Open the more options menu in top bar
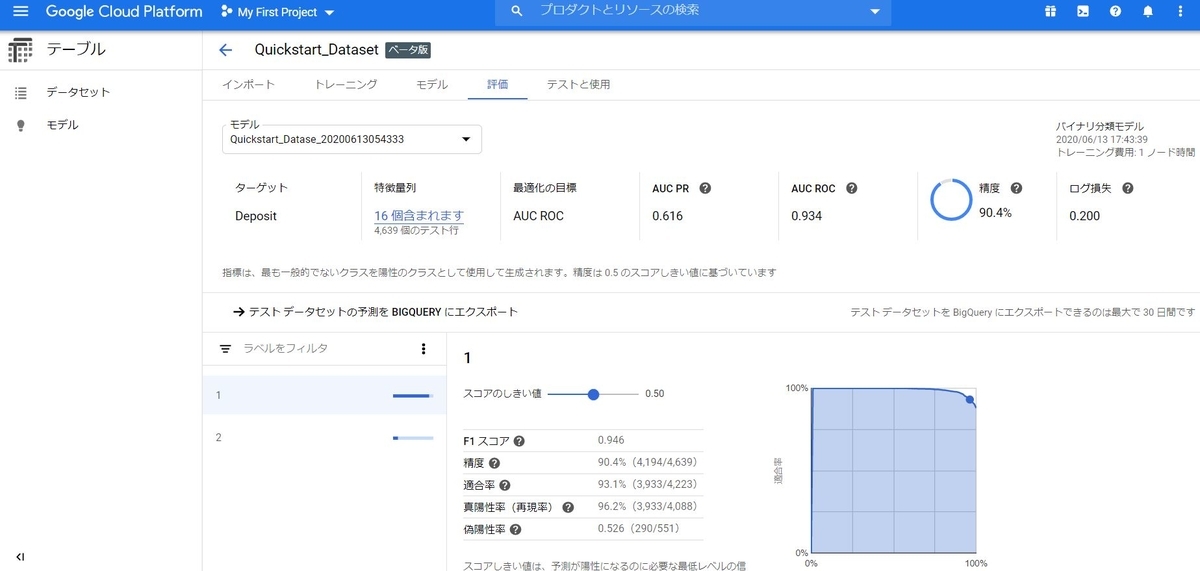Viewport: 1200px width, 571px height. pos(1180,12)
